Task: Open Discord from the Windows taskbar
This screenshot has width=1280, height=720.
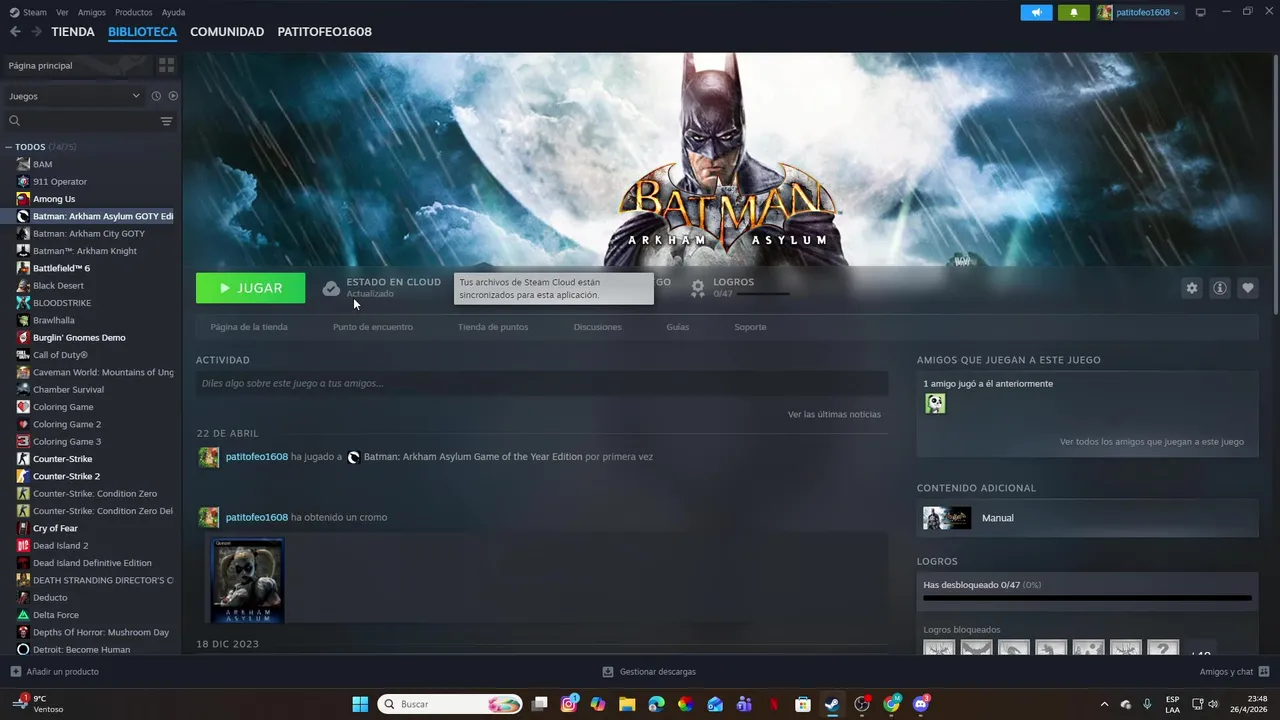Action: pos(921,704)
